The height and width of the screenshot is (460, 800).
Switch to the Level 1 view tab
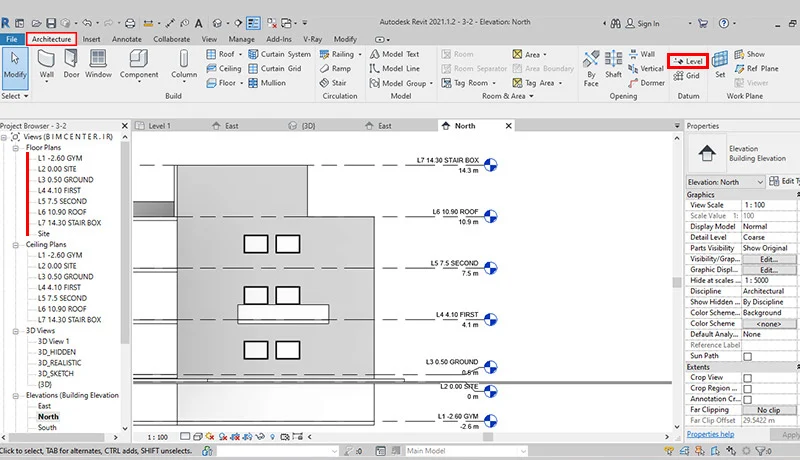tap(159, 126)
